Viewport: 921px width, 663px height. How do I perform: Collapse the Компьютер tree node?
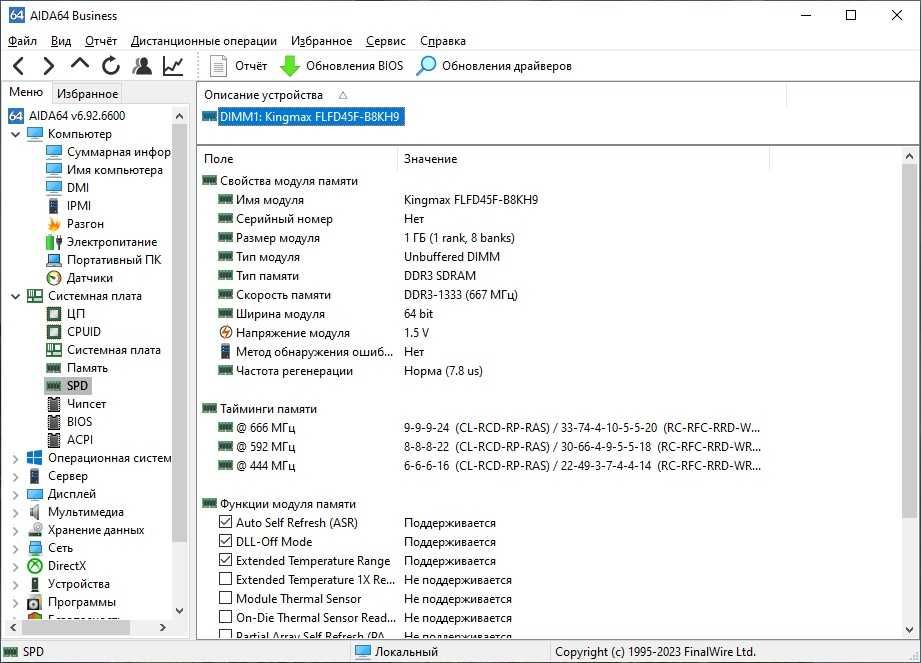coord(16,134)
